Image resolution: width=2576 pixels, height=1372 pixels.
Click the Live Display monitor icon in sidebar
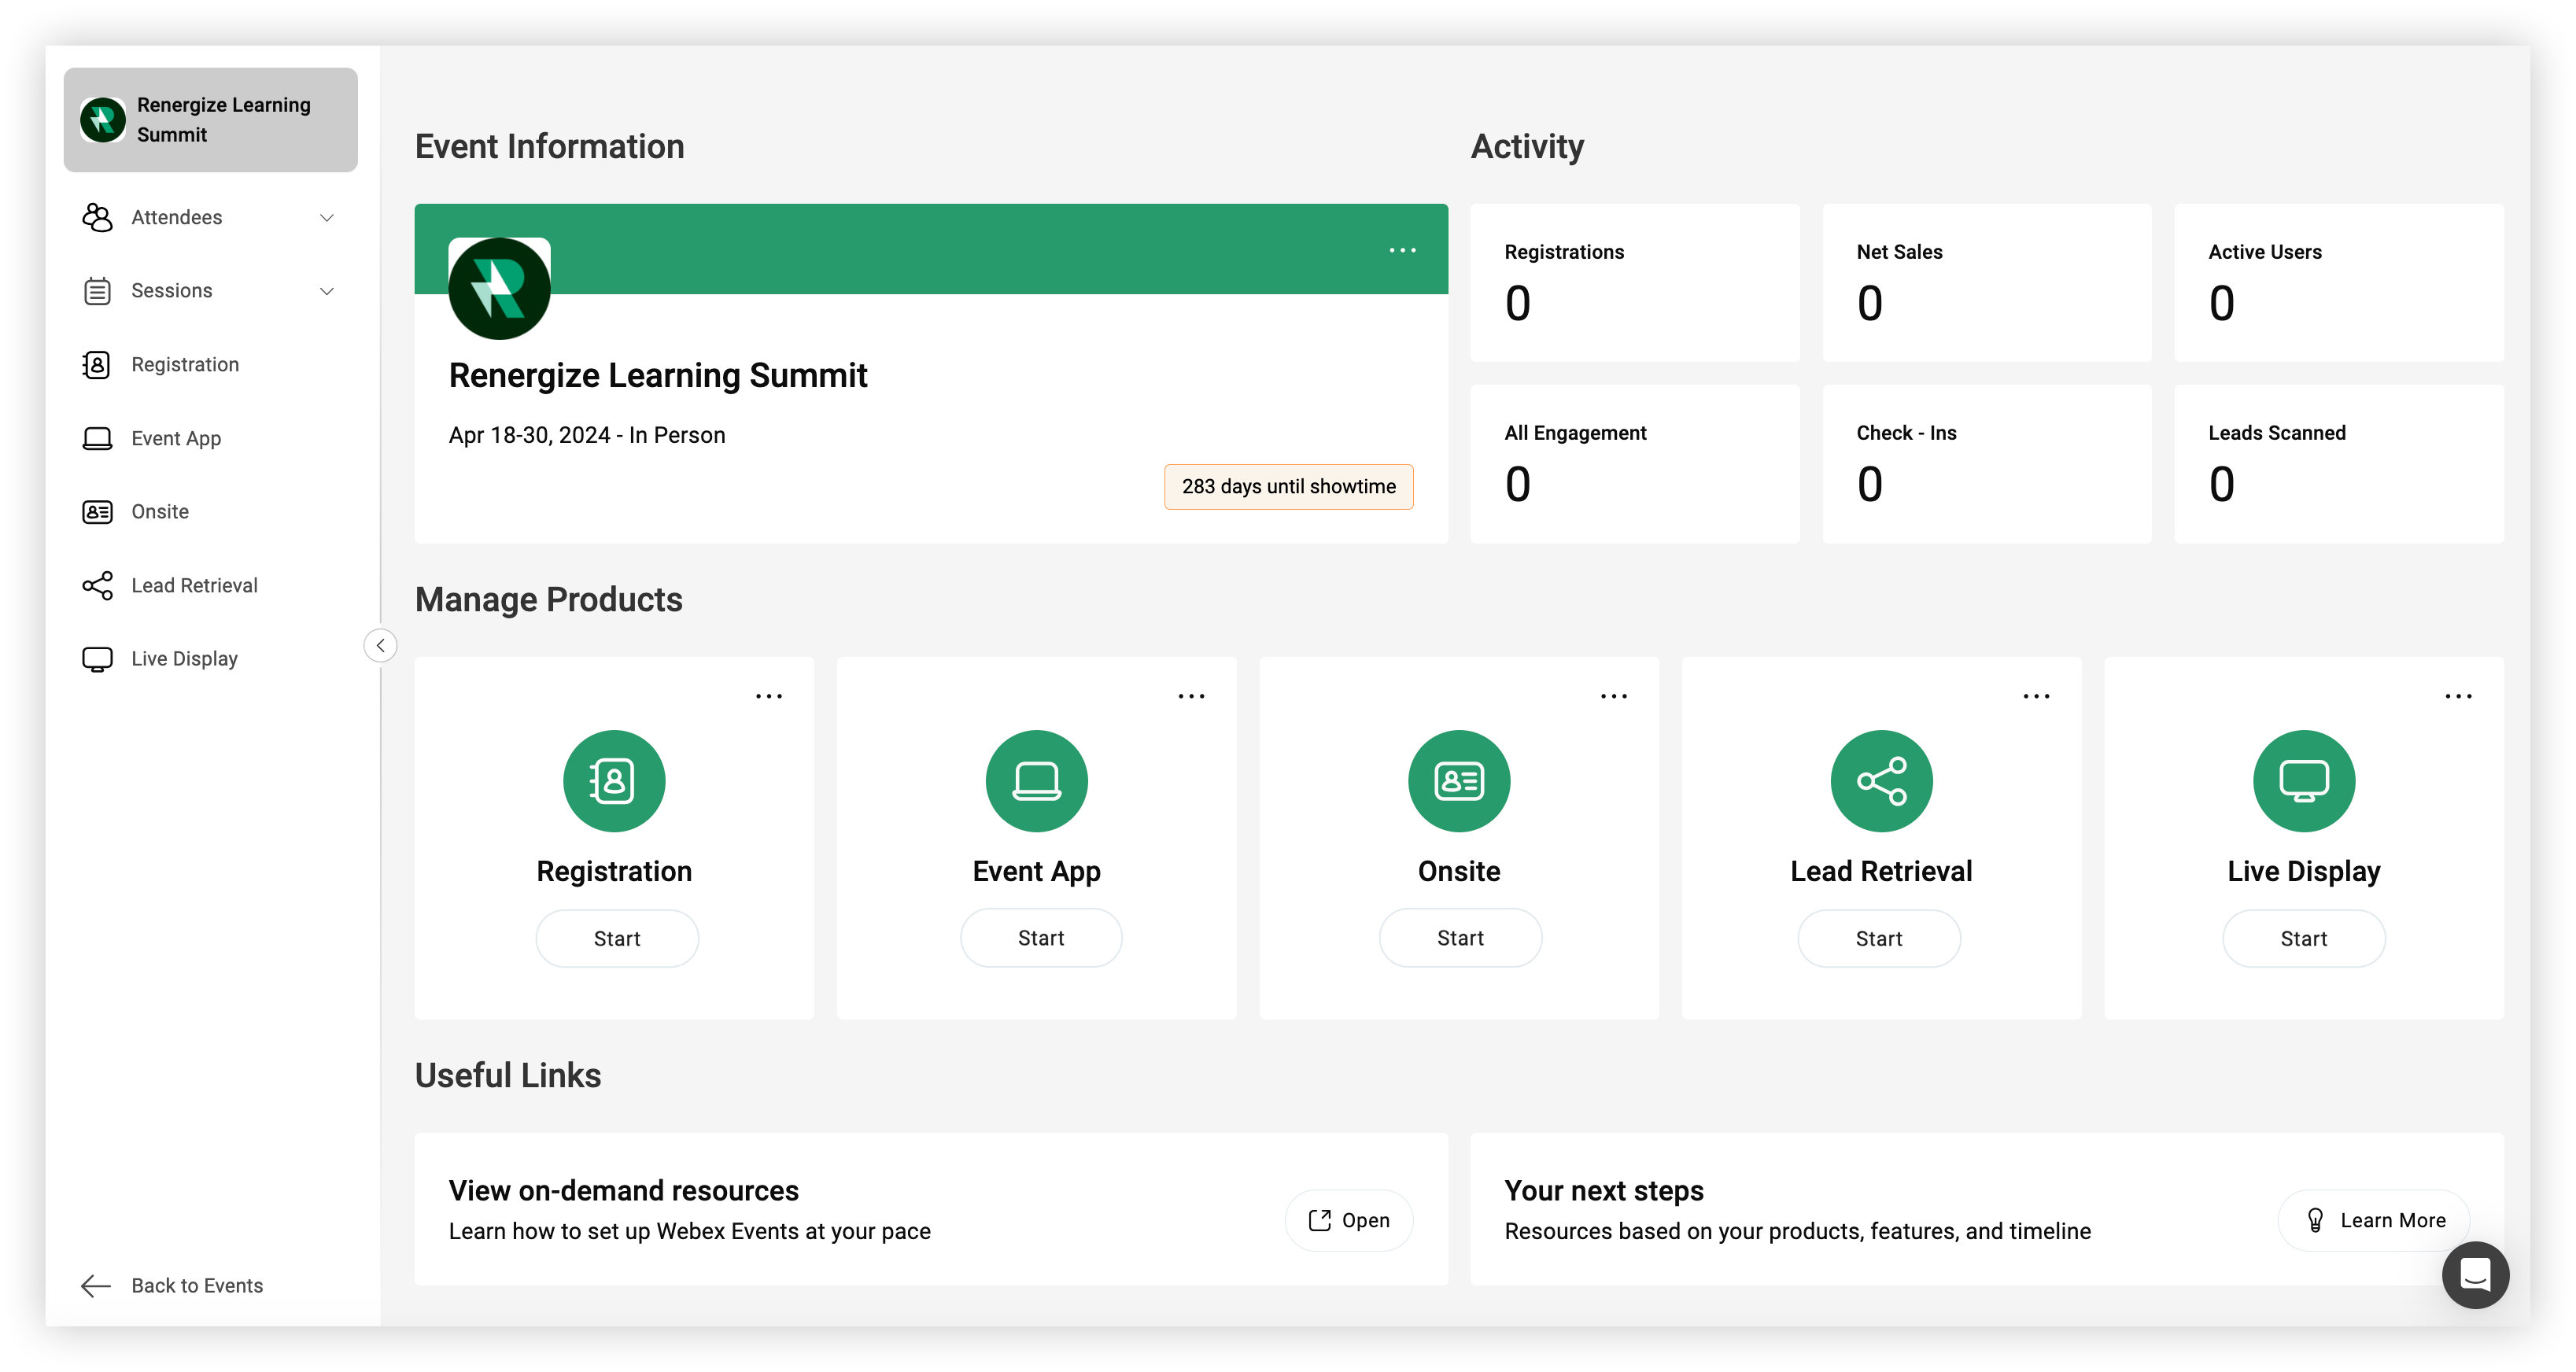click(x=97, y=659)
